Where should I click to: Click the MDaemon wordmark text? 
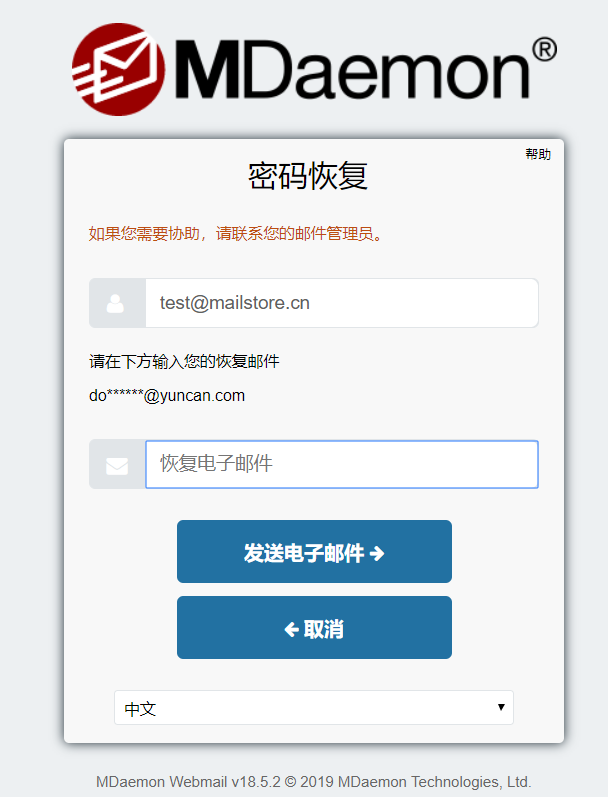(352, 70)
